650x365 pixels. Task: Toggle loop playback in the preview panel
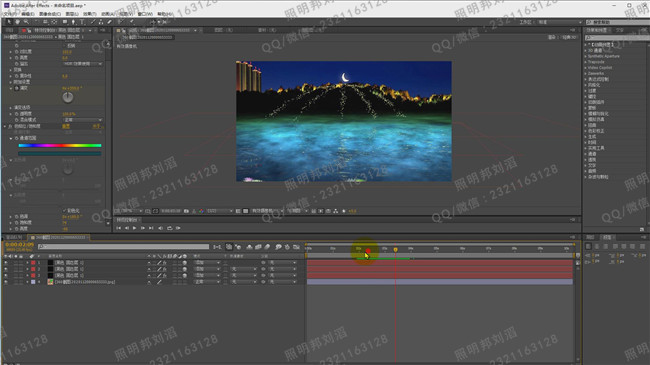(170, 228)
